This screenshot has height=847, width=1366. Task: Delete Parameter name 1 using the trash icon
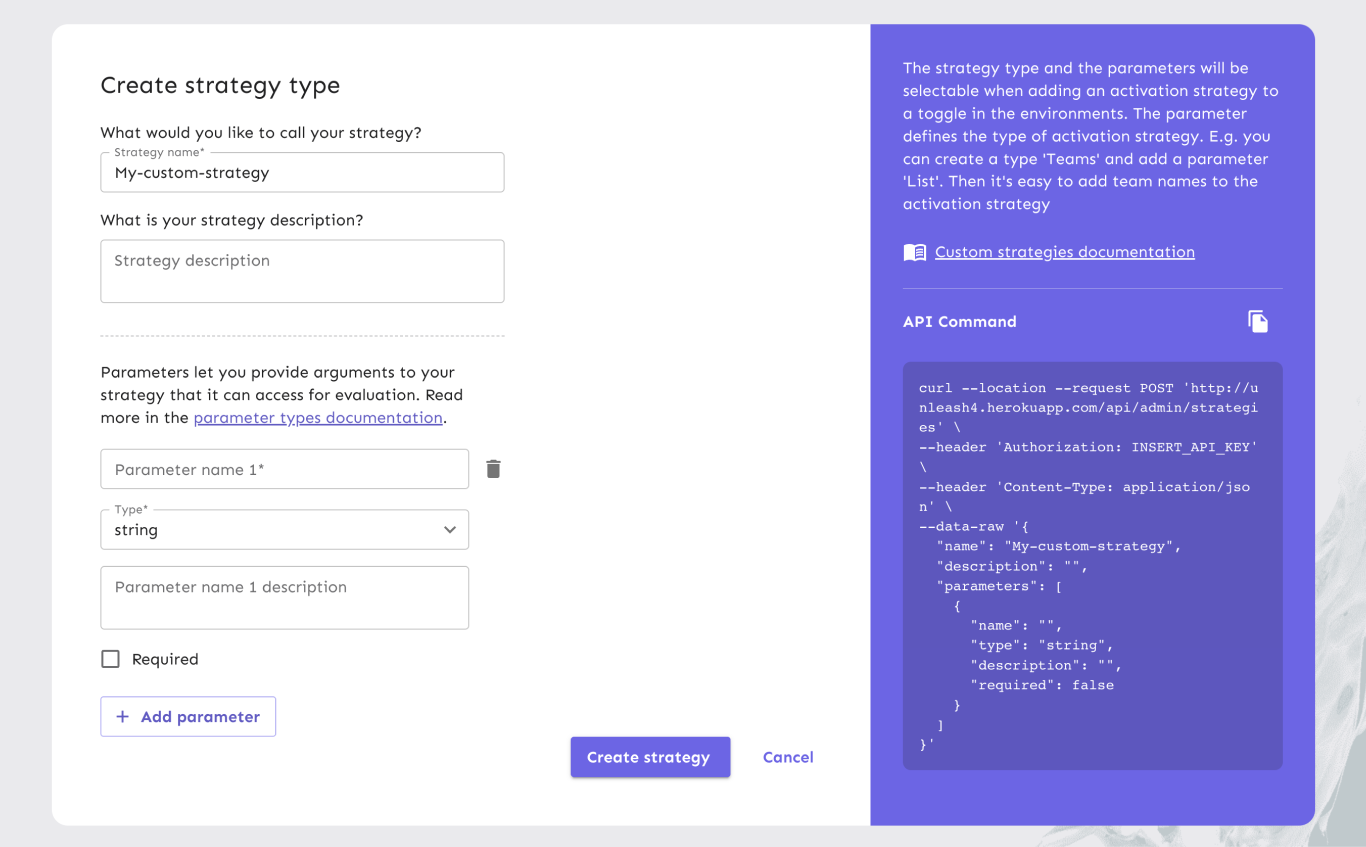[x=493, y=468]
